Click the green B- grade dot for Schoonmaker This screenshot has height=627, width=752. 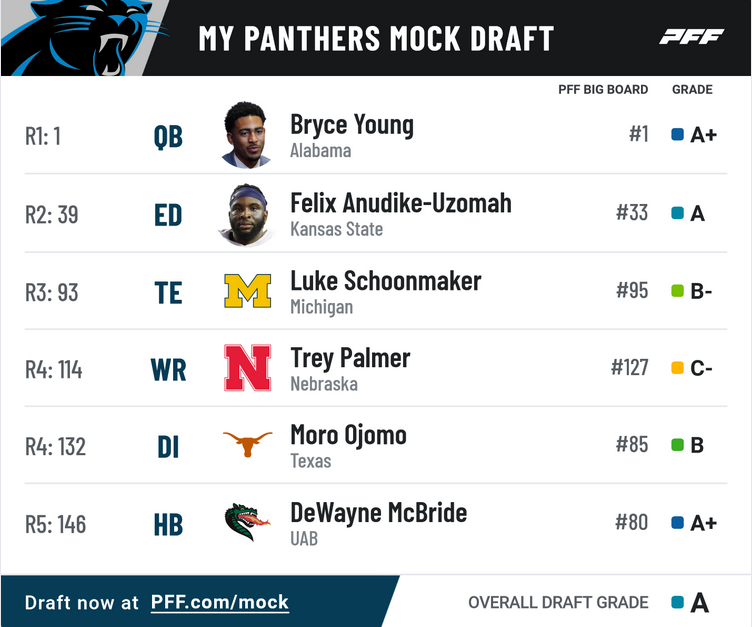pos(677,291)
